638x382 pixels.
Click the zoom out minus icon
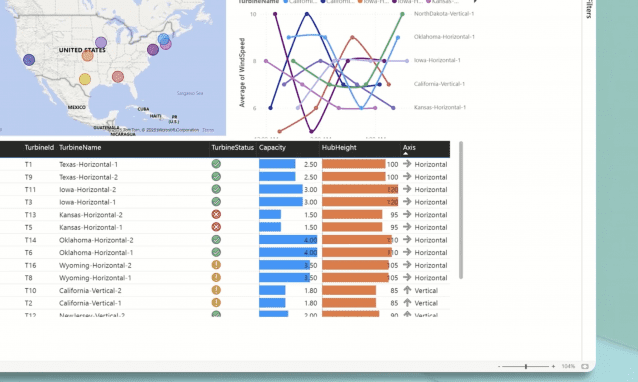[x=499, y=367]
